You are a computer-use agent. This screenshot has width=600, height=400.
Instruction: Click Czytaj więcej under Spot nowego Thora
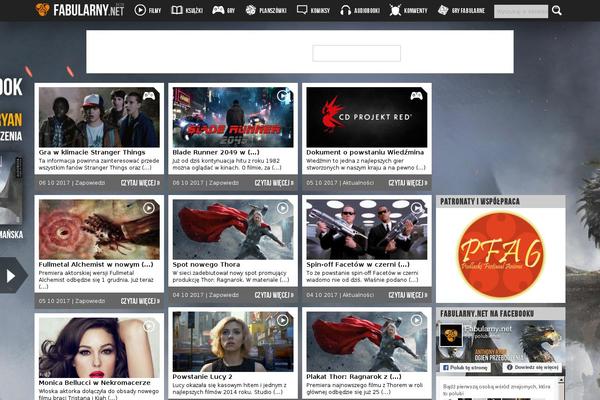(274, 295)
